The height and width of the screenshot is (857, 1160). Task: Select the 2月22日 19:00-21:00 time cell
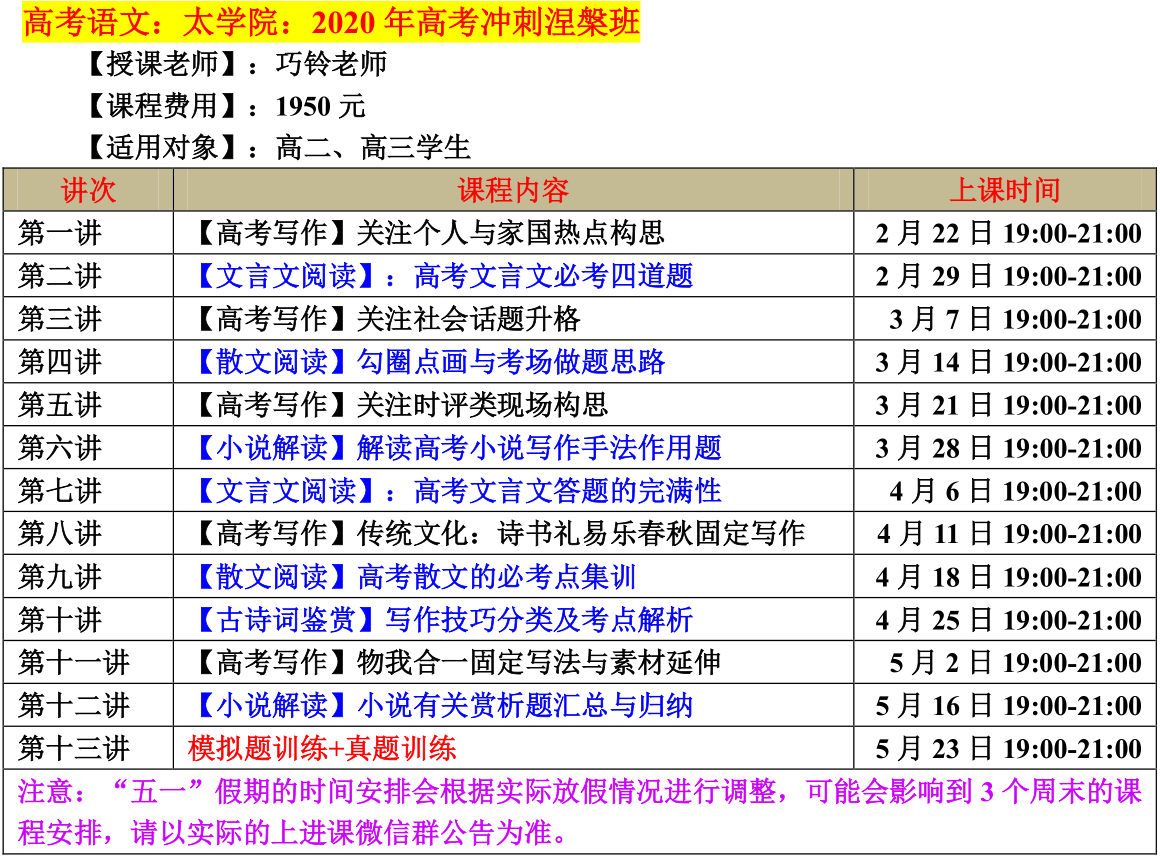[1008, 233]
